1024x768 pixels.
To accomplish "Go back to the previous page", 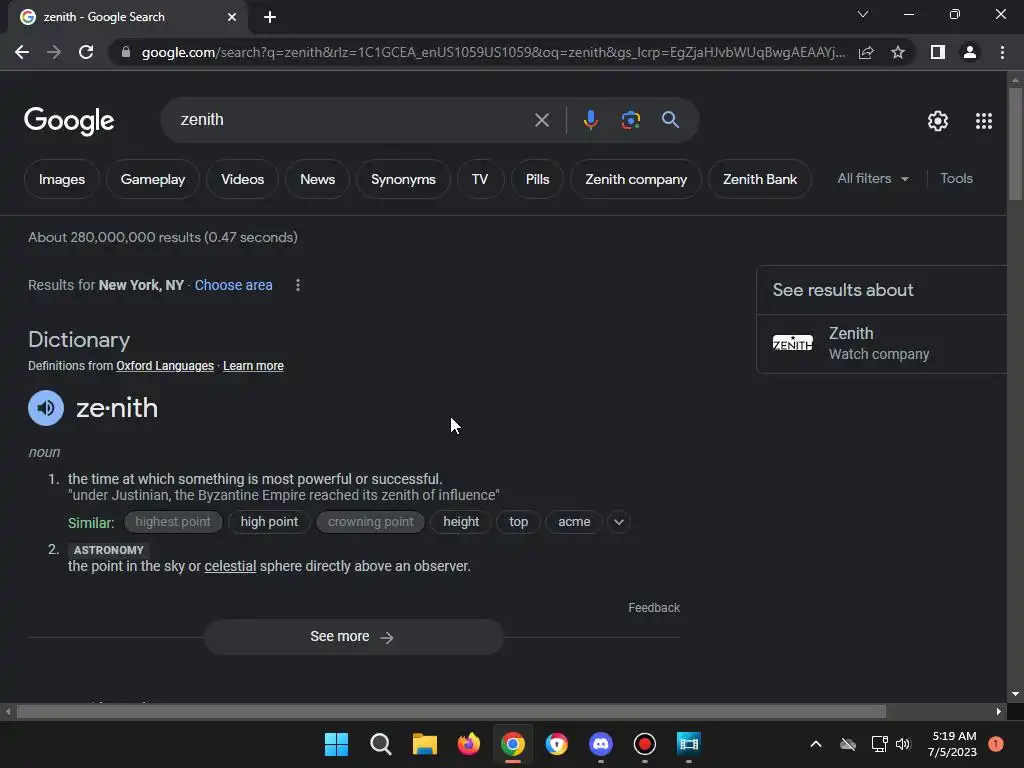I will tap(22, 52).
